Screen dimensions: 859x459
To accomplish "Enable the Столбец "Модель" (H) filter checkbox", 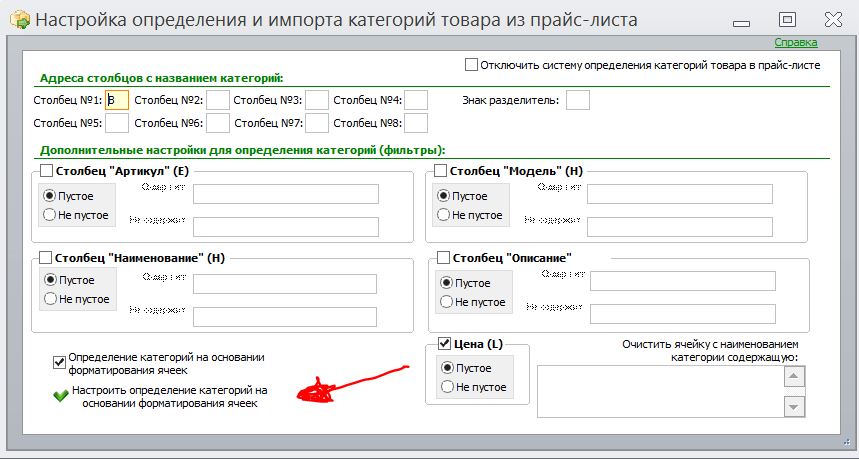I will pyautogui.click(x=440, y=170).
